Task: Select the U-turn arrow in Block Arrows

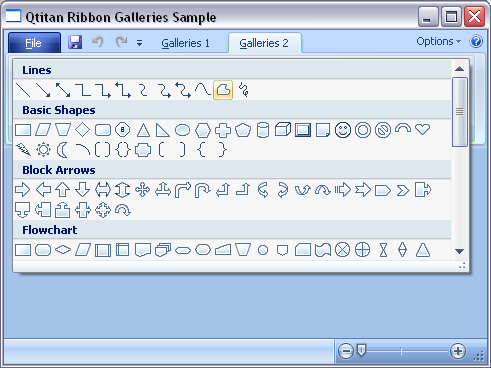Action: tap(203, 190)
